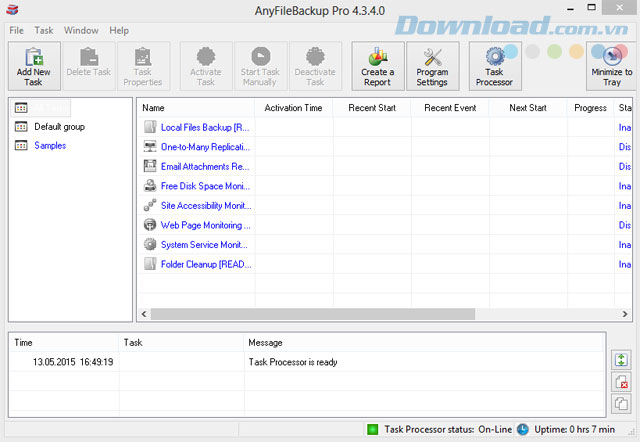Click the blue uptime clock icon
The height and width of the screenshot is (442, 640).
(x=522, y=429)
